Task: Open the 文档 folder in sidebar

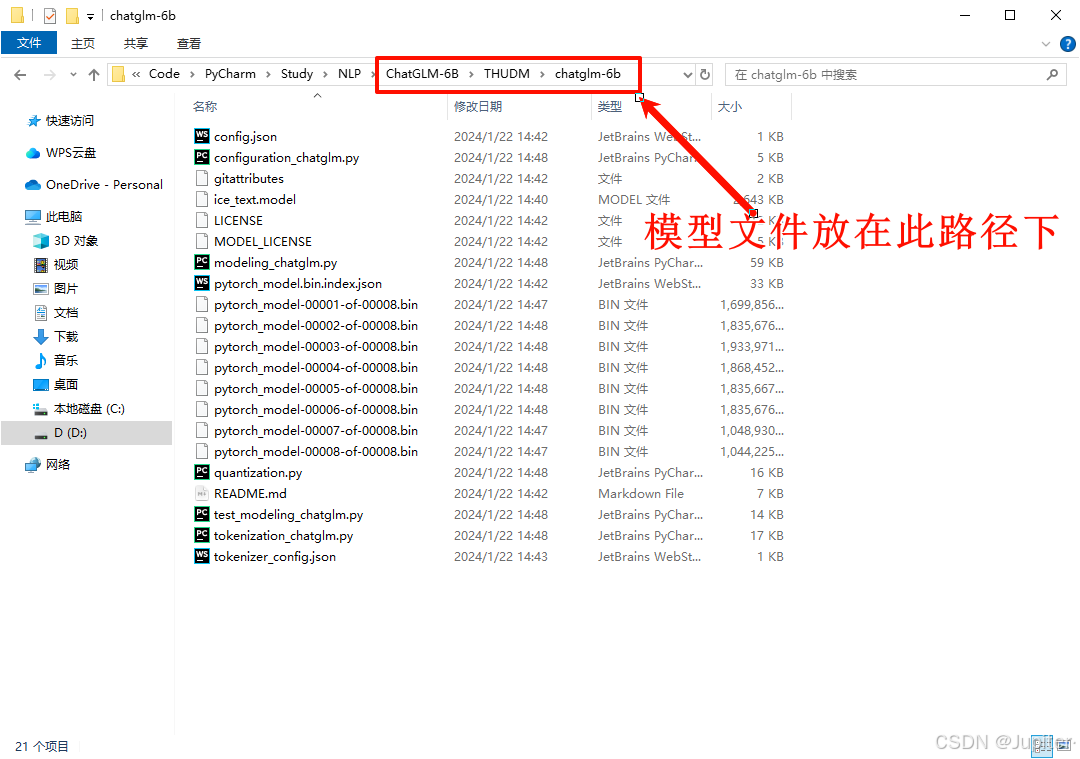Action: coord(65,313)
